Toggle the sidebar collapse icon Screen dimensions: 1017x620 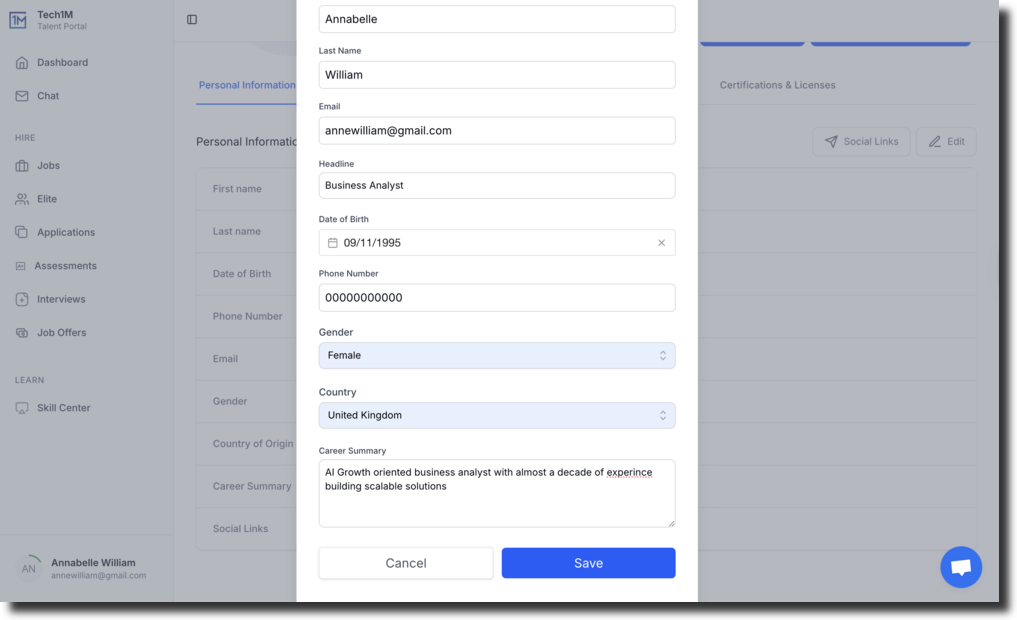coord(192,19)
